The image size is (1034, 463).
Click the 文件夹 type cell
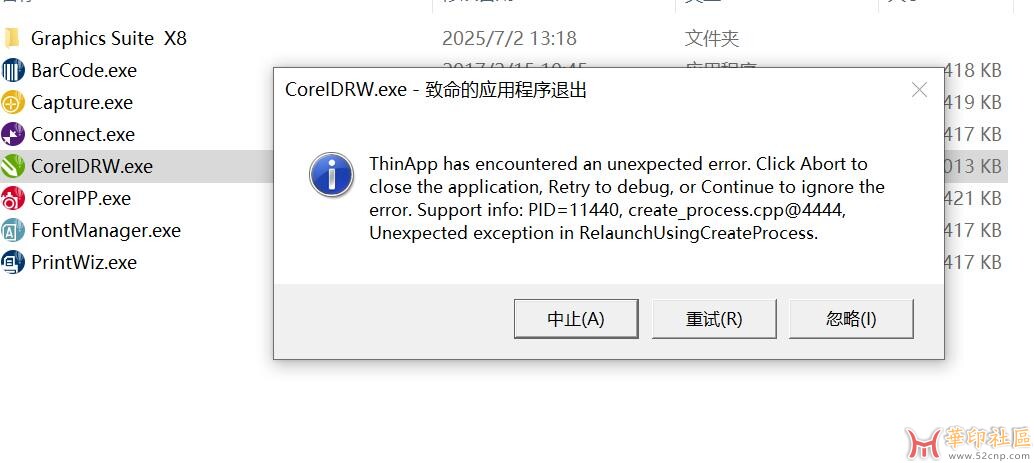[712, 38]
